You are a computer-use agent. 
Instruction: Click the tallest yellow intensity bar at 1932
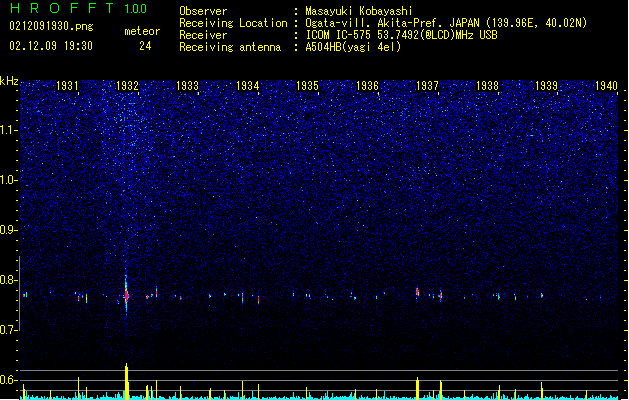(x=126, y=382)
